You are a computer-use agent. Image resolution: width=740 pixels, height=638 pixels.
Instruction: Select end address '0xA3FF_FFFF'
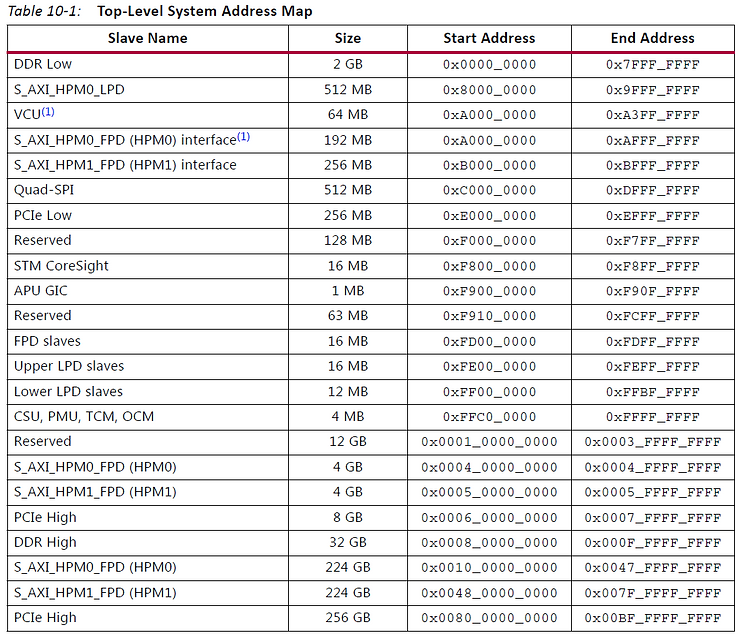click(653, 115)
